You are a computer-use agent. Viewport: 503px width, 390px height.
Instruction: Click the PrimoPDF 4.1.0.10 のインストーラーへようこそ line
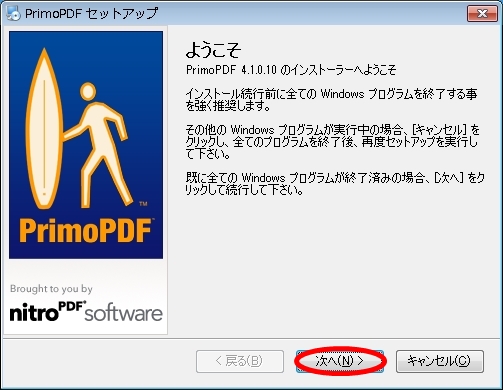tap(291, 70)
